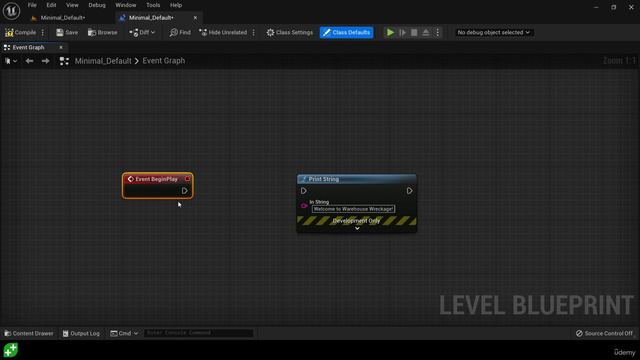
Task: Open the Help menu
Action: click(x=176, y=5)
